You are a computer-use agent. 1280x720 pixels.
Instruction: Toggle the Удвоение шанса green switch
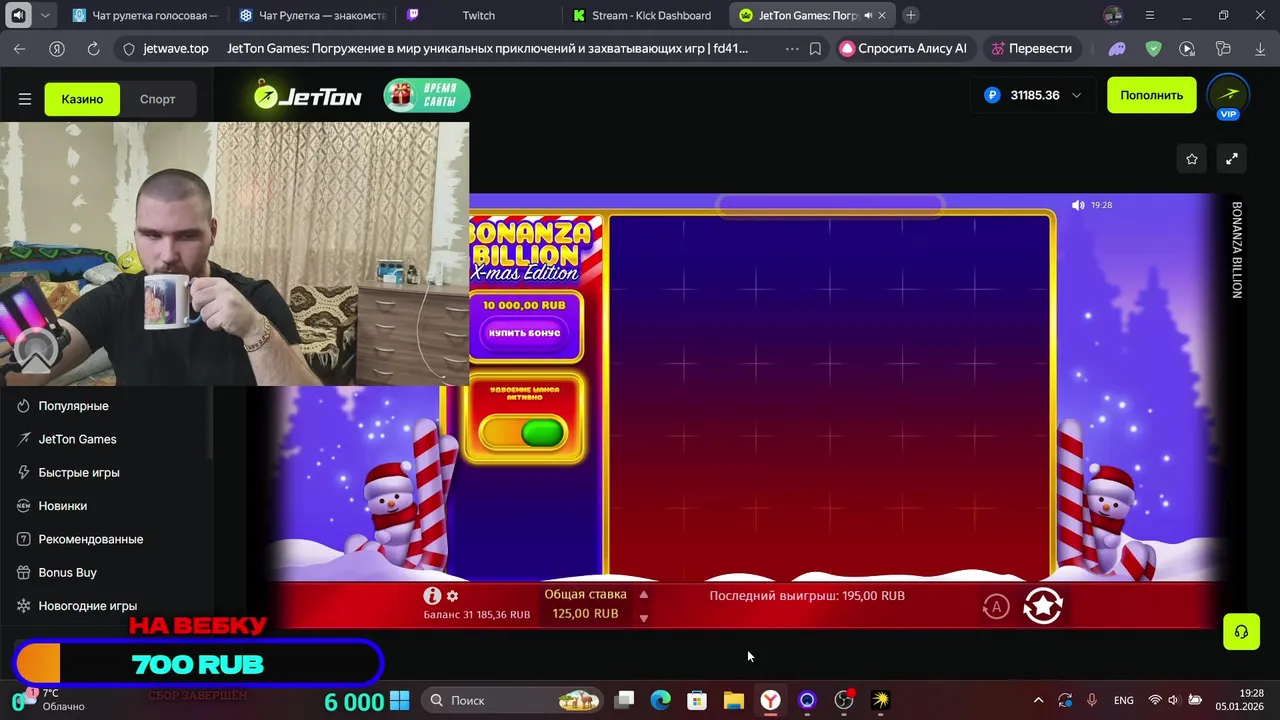pyautogui.click(x=524, y=432)
